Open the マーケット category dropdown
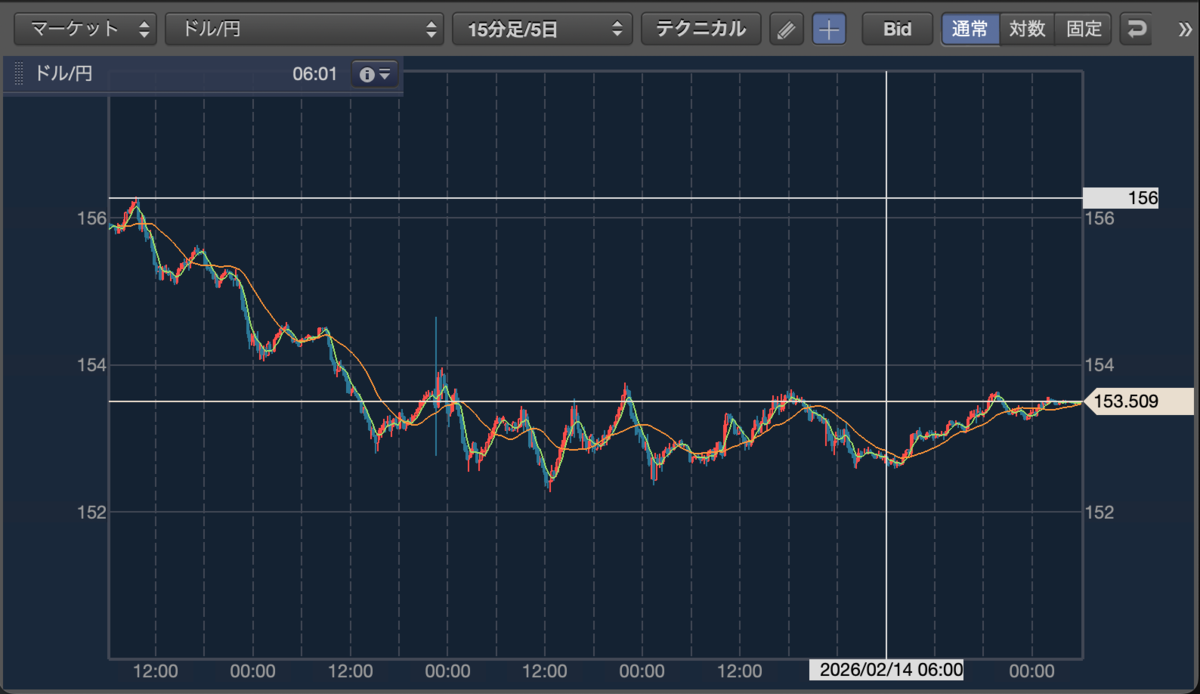Image resolution: width=1200 pixels, height=694 pixels. (x=86, y=29)
